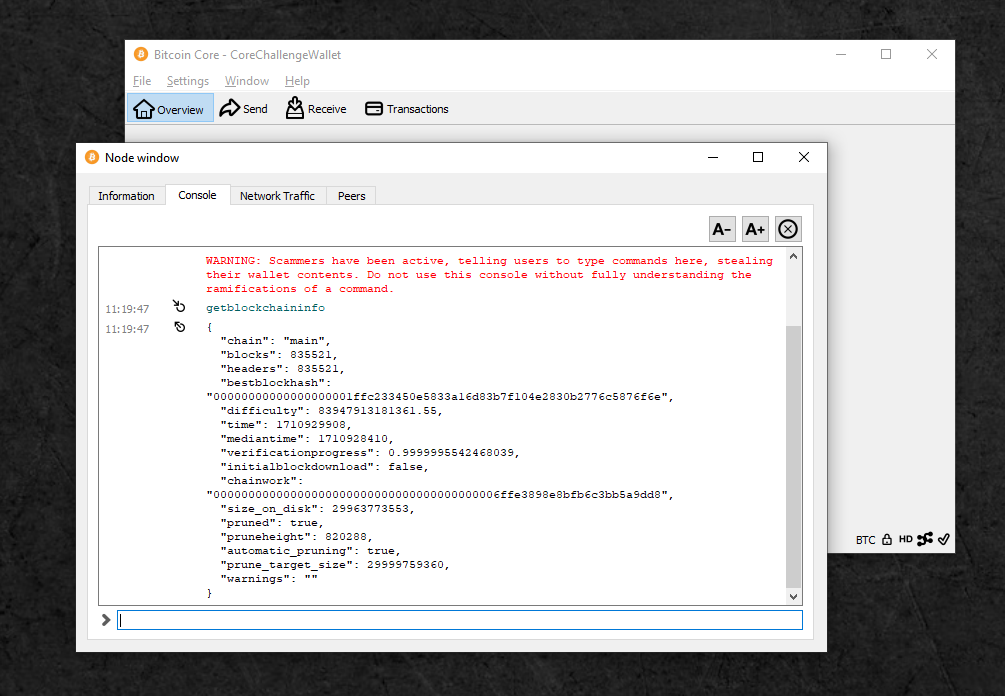The width and height of the screenshot is (1005, 696).
Task: Switch to the Information tab
Action: (126, 195)
